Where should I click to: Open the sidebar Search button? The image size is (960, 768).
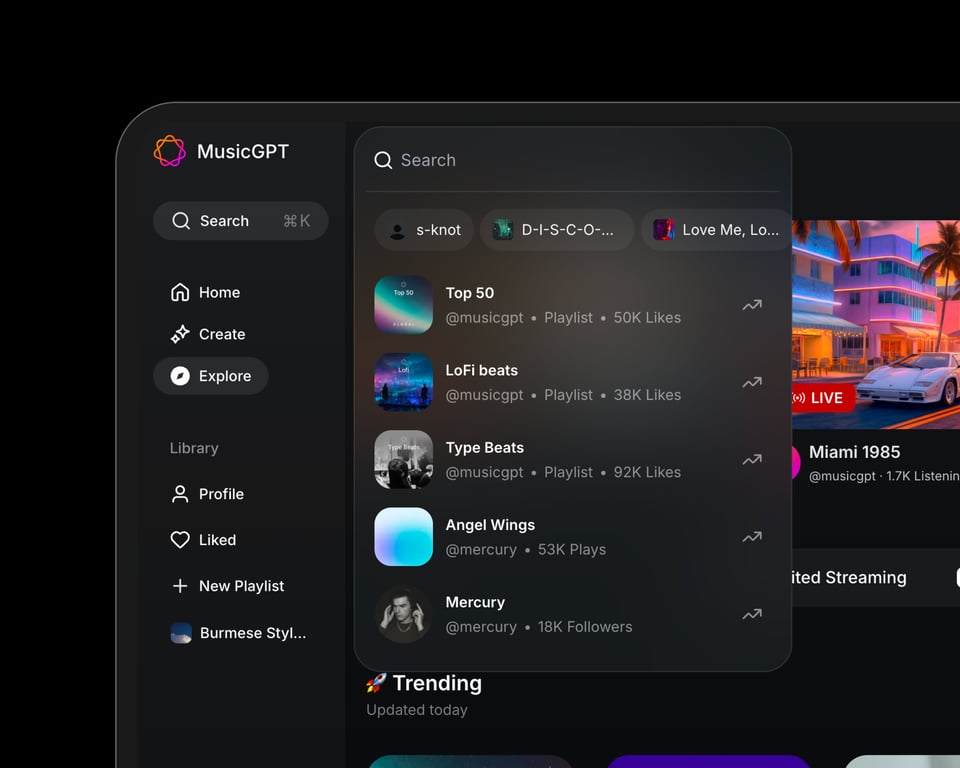click(241, 220)
